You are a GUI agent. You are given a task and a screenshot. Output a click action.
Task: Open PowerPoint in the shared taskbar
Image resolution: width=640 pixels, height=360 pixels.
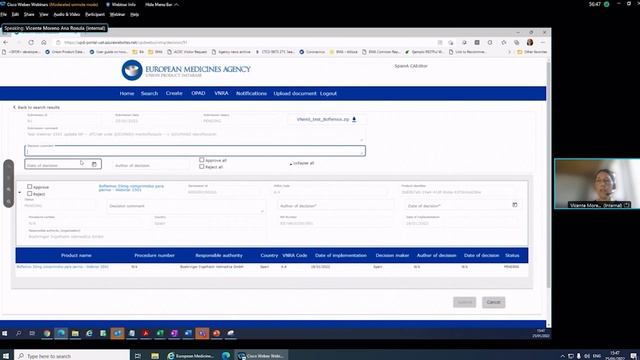(x=216, y=333)
